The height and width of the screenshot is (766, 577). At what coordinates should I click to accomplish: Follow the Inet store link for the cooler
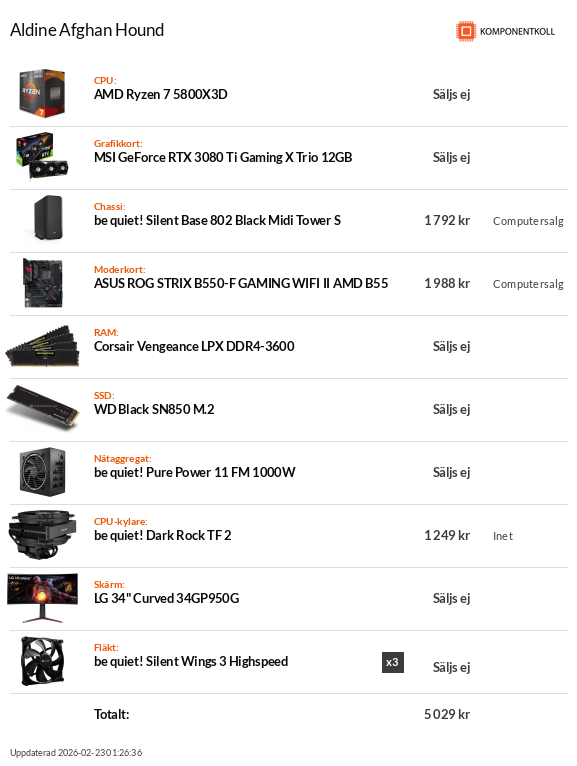pyautogui.click(x=503, y=536)
